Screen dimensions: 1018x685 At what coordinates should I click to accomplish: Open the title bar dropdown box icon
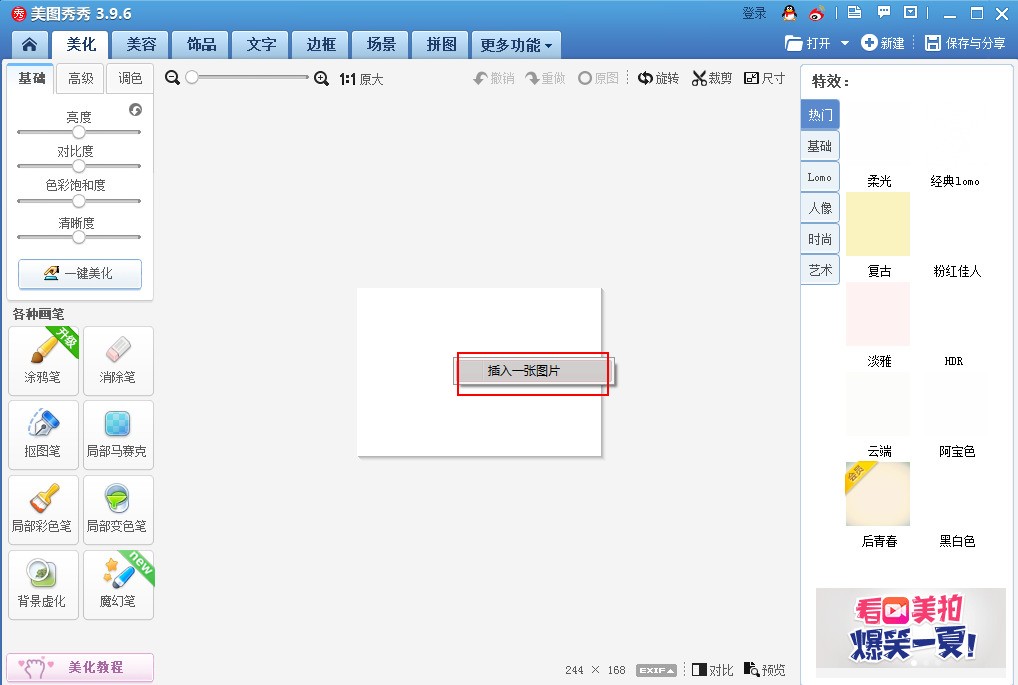[x=911, y=12]
